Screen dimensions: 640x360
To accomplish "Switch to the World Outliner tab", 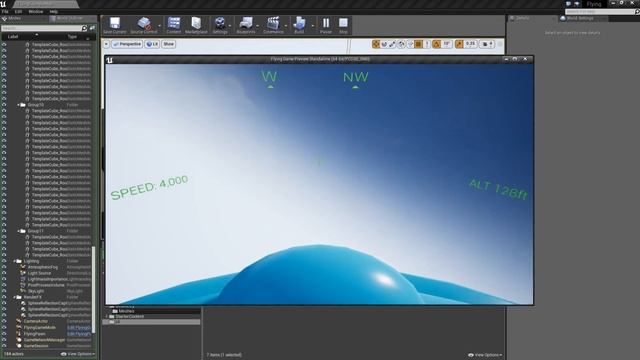I will (x=69, y=18).
